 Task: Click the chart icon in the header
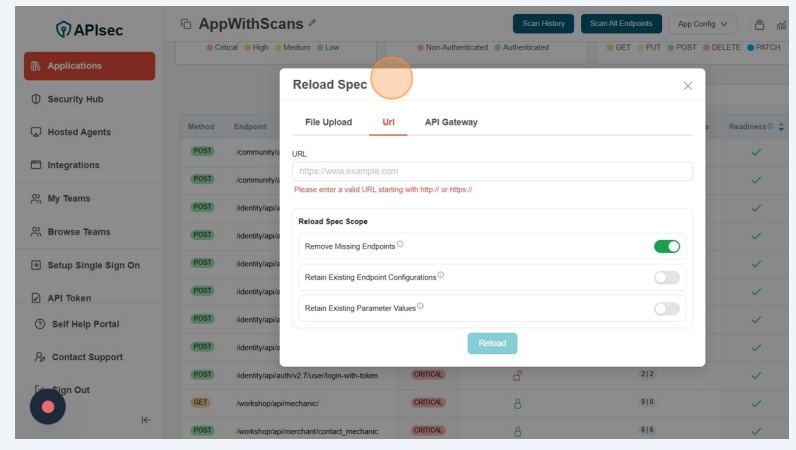781,25
